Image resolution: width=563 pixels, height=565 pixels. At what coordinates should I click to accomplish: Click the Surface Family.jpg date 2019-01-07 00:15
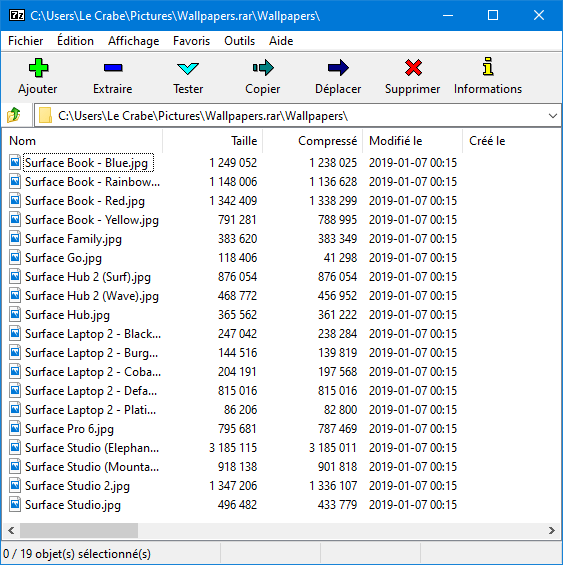pyautogui.click(x=413, y=239)
